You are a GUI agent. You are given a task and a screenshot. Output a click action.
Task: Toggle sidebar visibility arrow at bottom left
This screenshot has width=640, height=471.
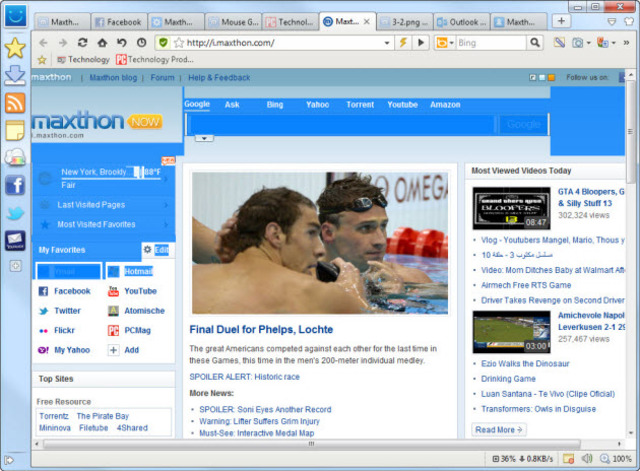(9, 460)
